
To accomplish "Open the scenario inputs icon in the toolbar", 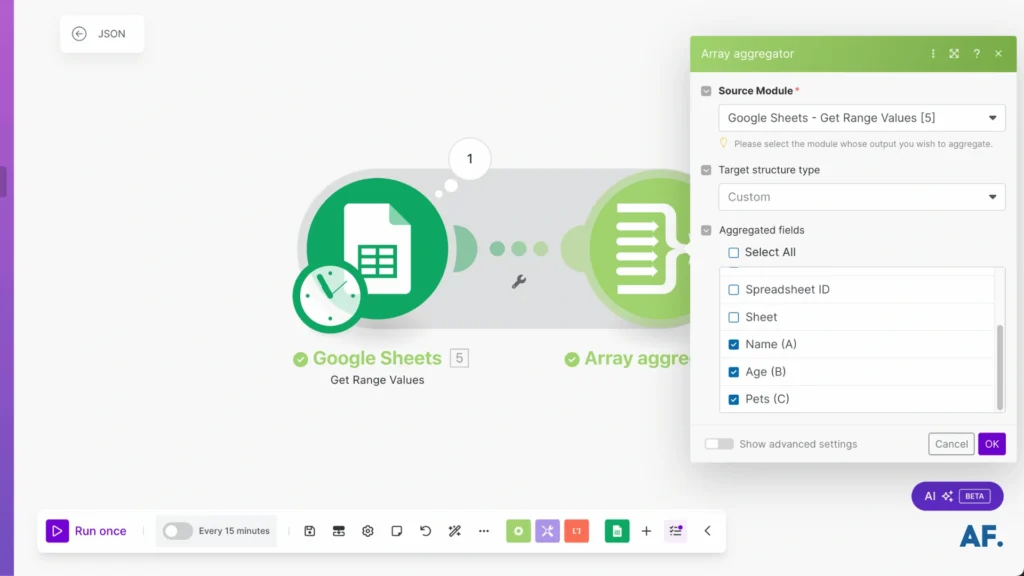I will click(x=338, y=531).
